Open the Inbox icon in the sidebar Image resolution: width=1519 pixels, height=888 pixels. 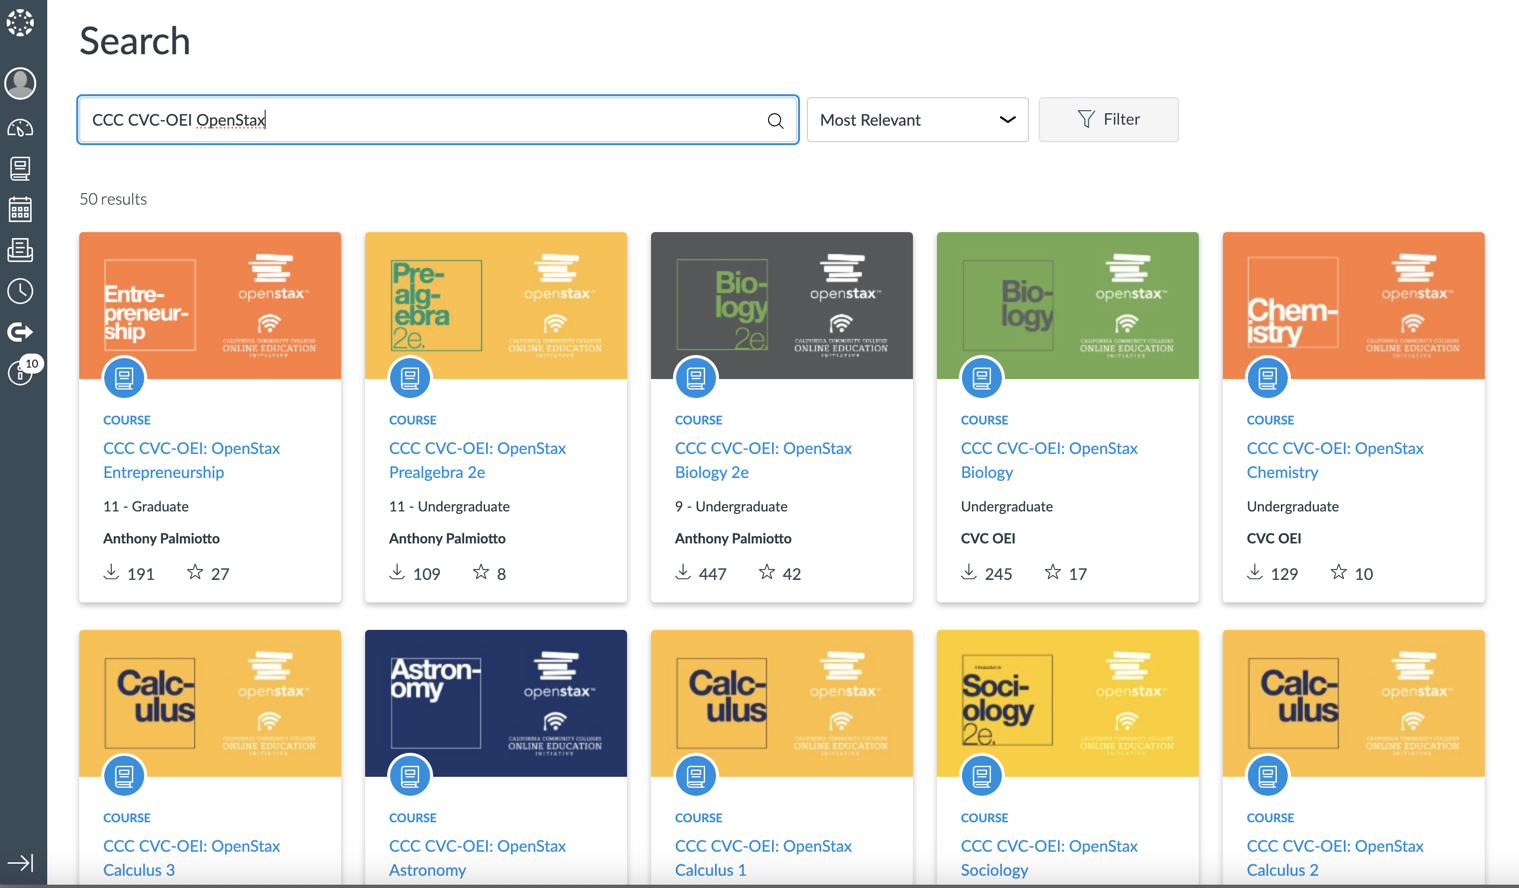(x=21, y=250)
